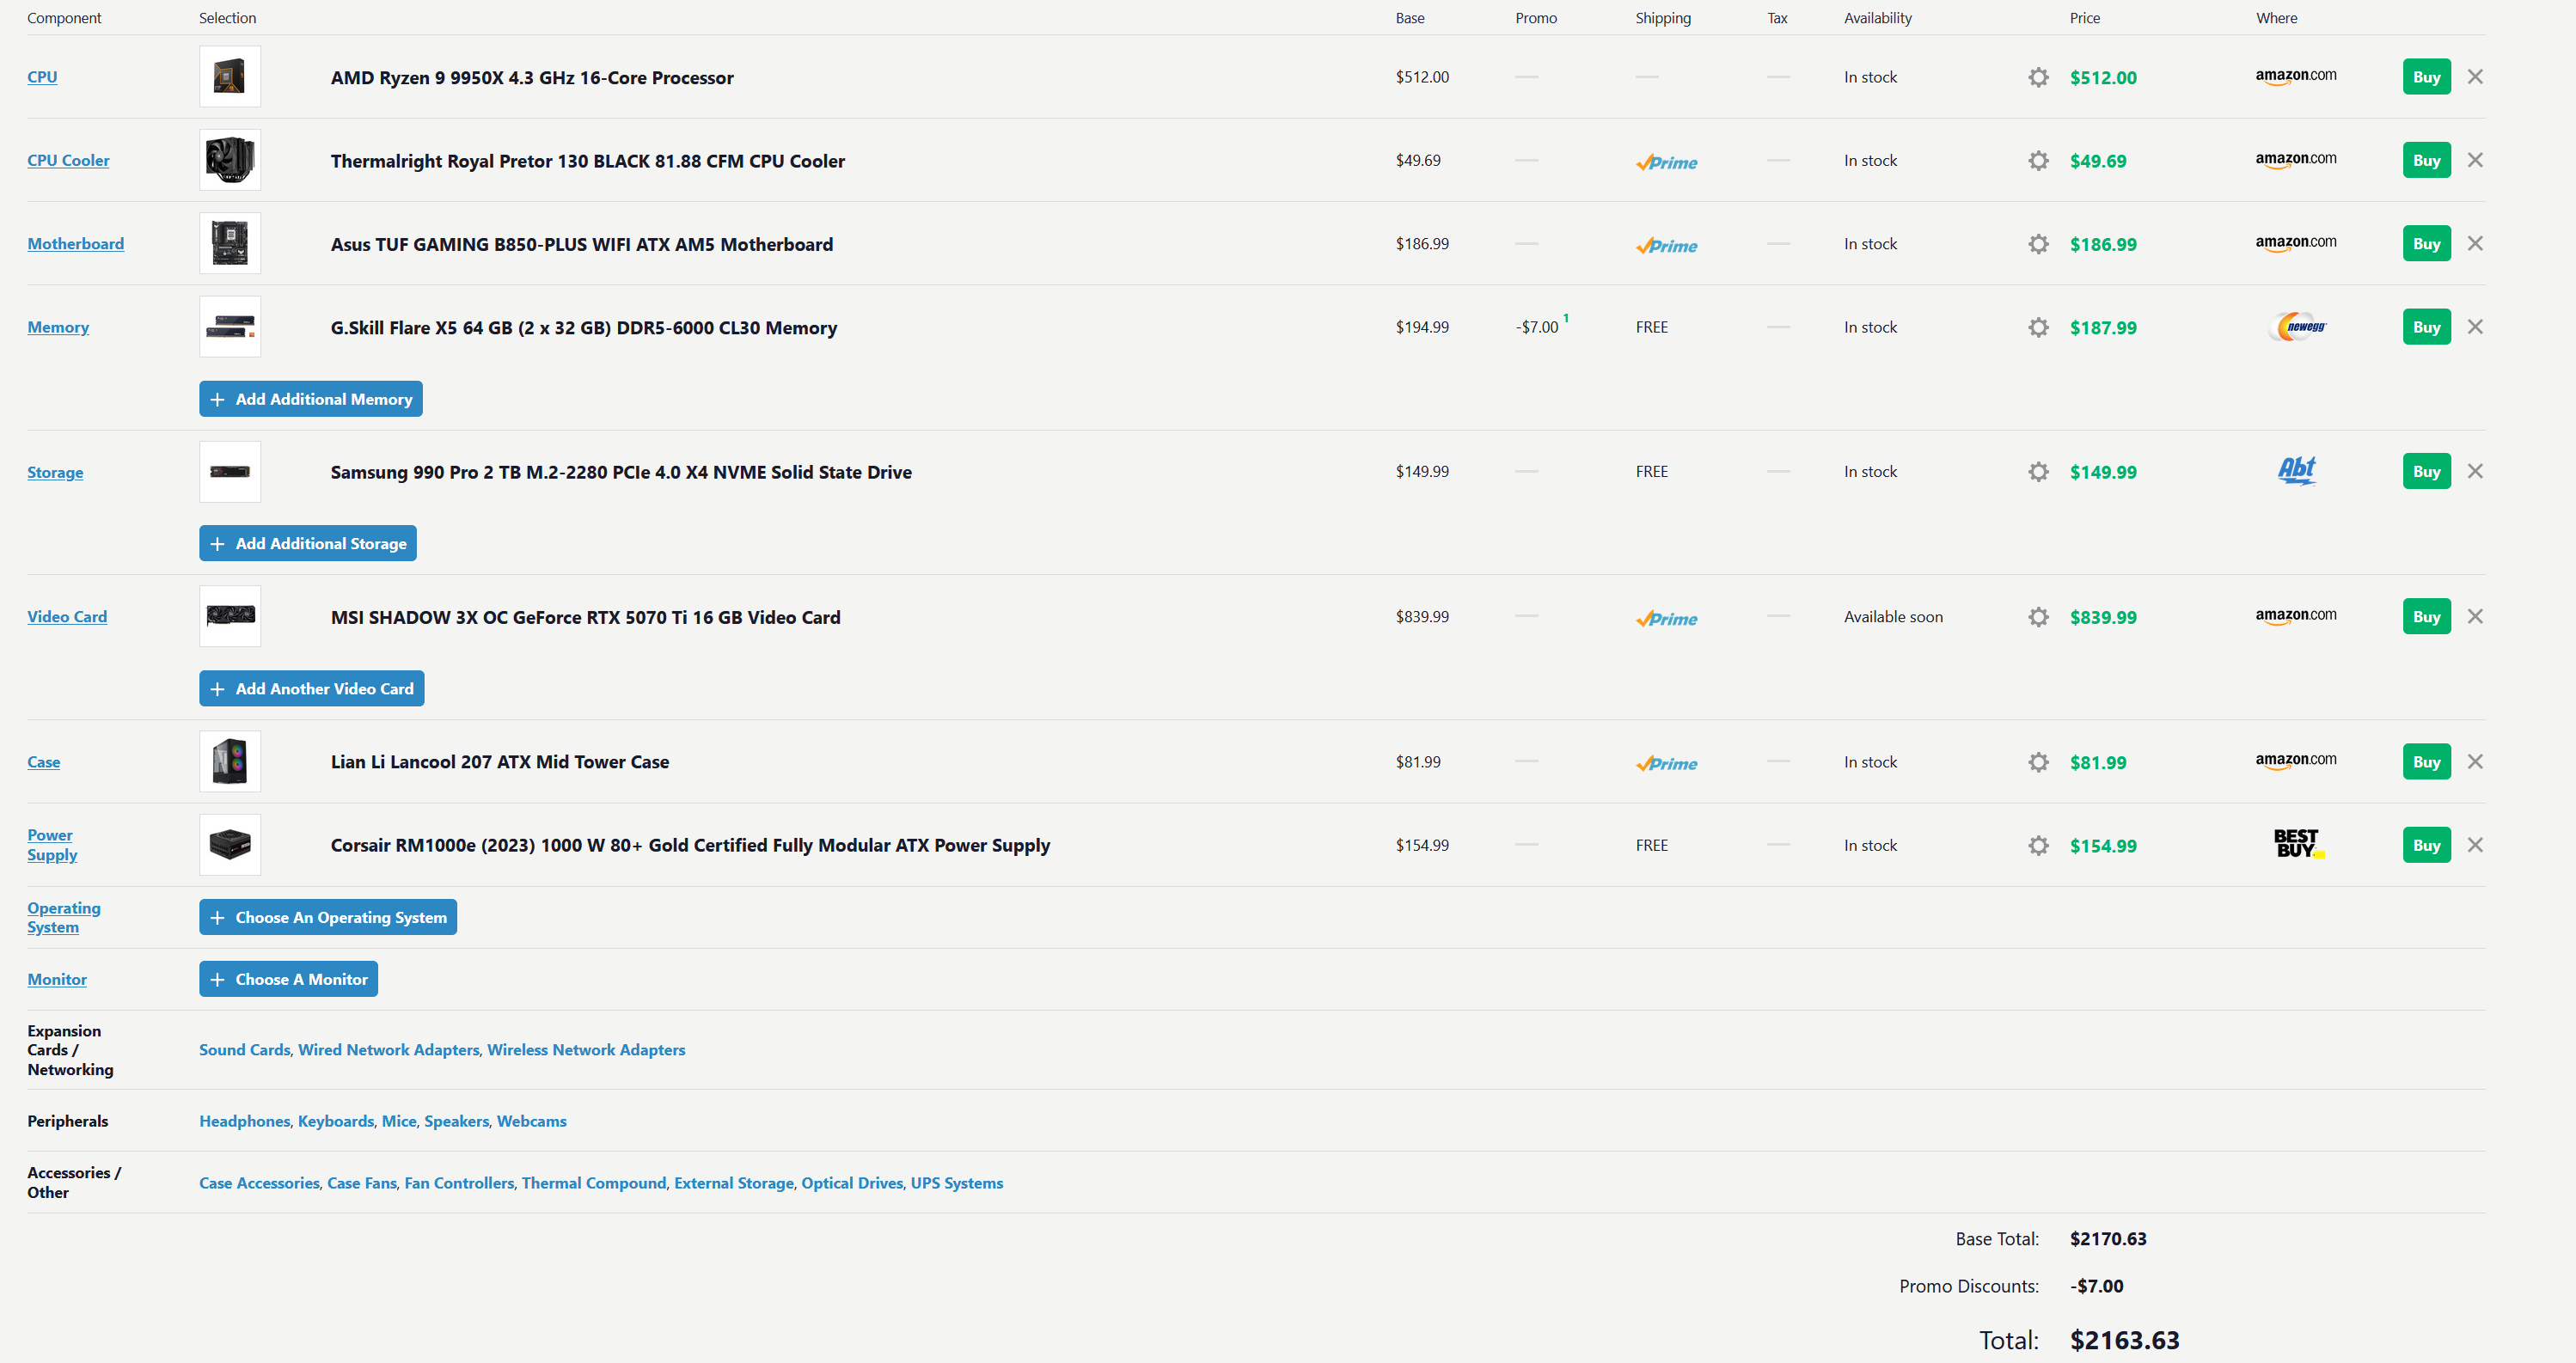Buy the Asus TUF GAMING B850-PLUS motherboard
The image size is (2576, 1363).
coord(2426,244)
